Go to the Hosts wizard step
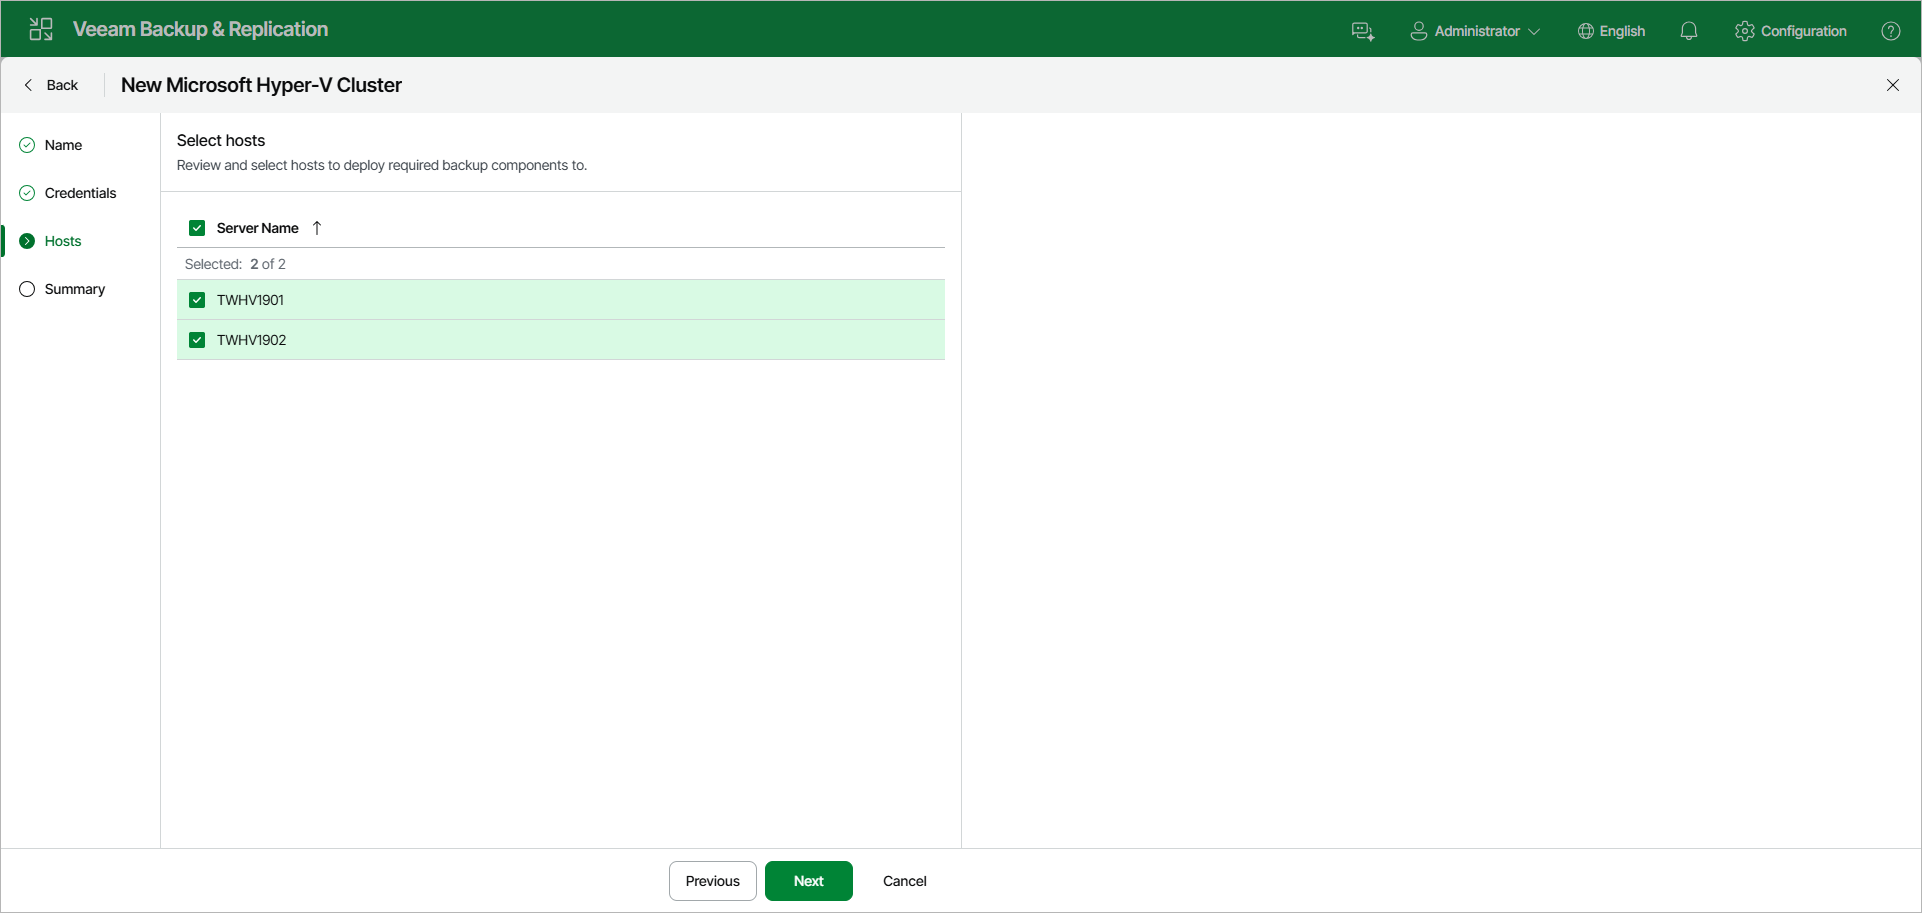The image size is (1922, 913). point(63,241)
